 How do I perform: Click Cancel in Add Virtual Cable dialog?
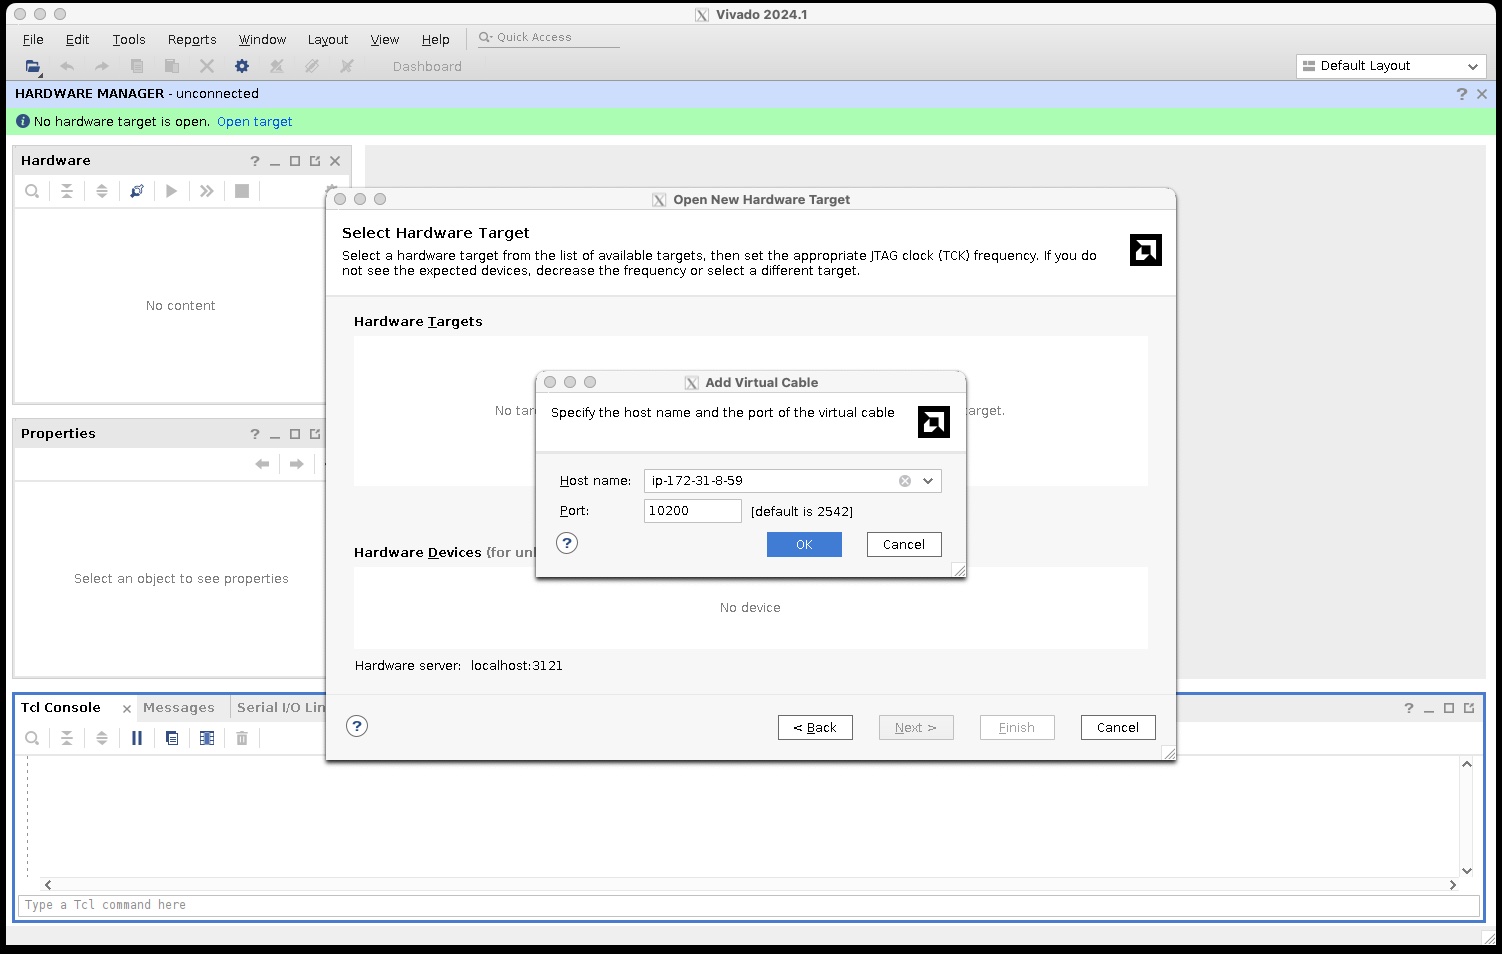(904, 544)
